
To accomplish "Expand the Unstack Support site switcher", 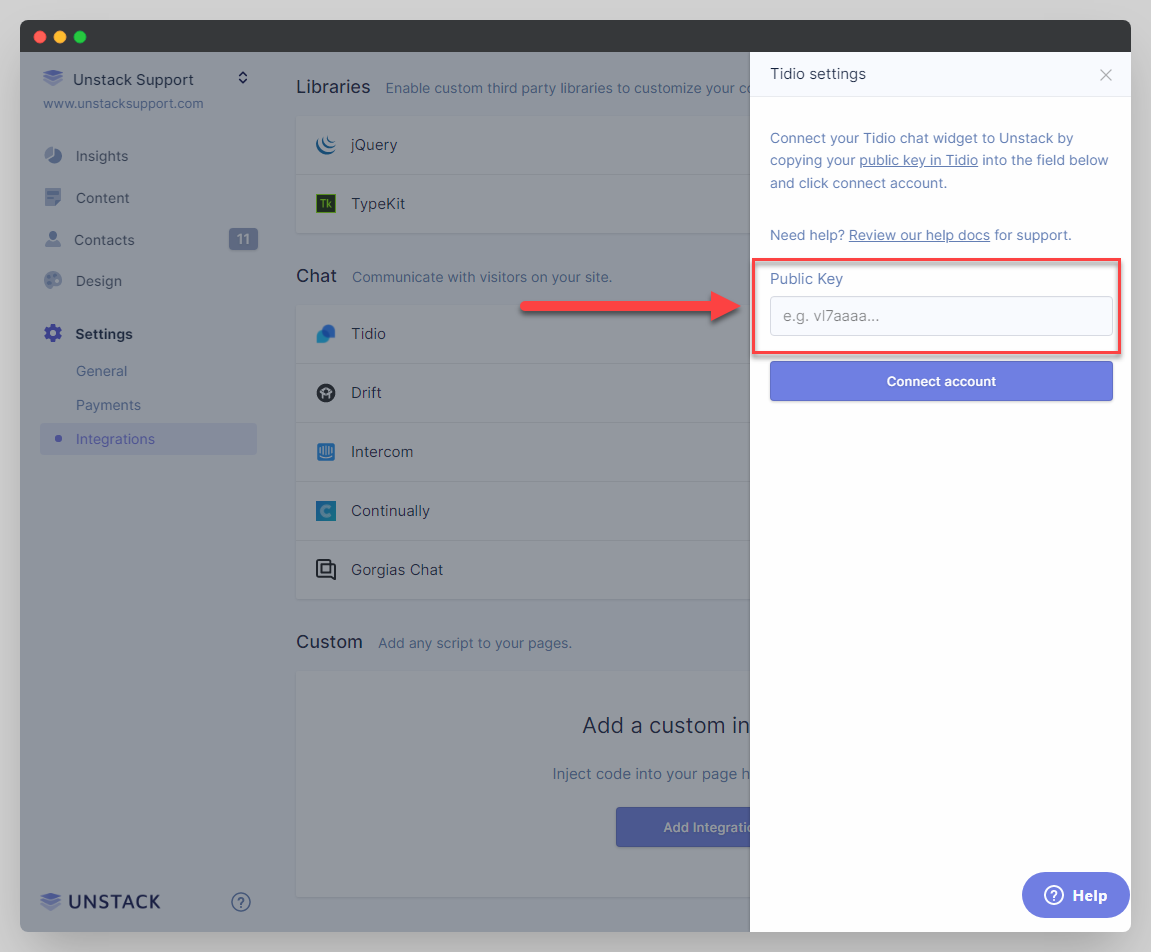I will (x=242, y=78).
